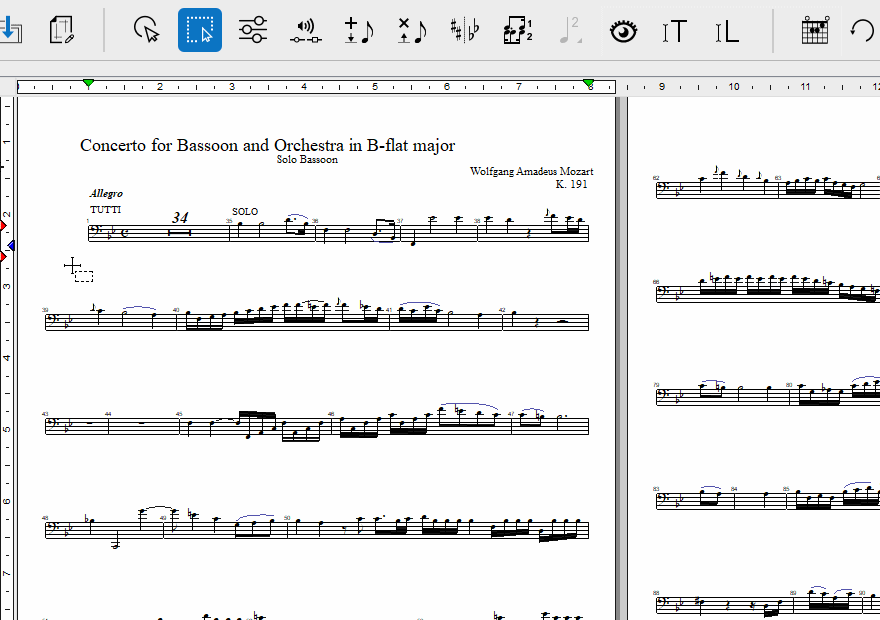Open the voices 1 and 2 tool
This screenshot has width=880, height=620.
tap(517, 30)
